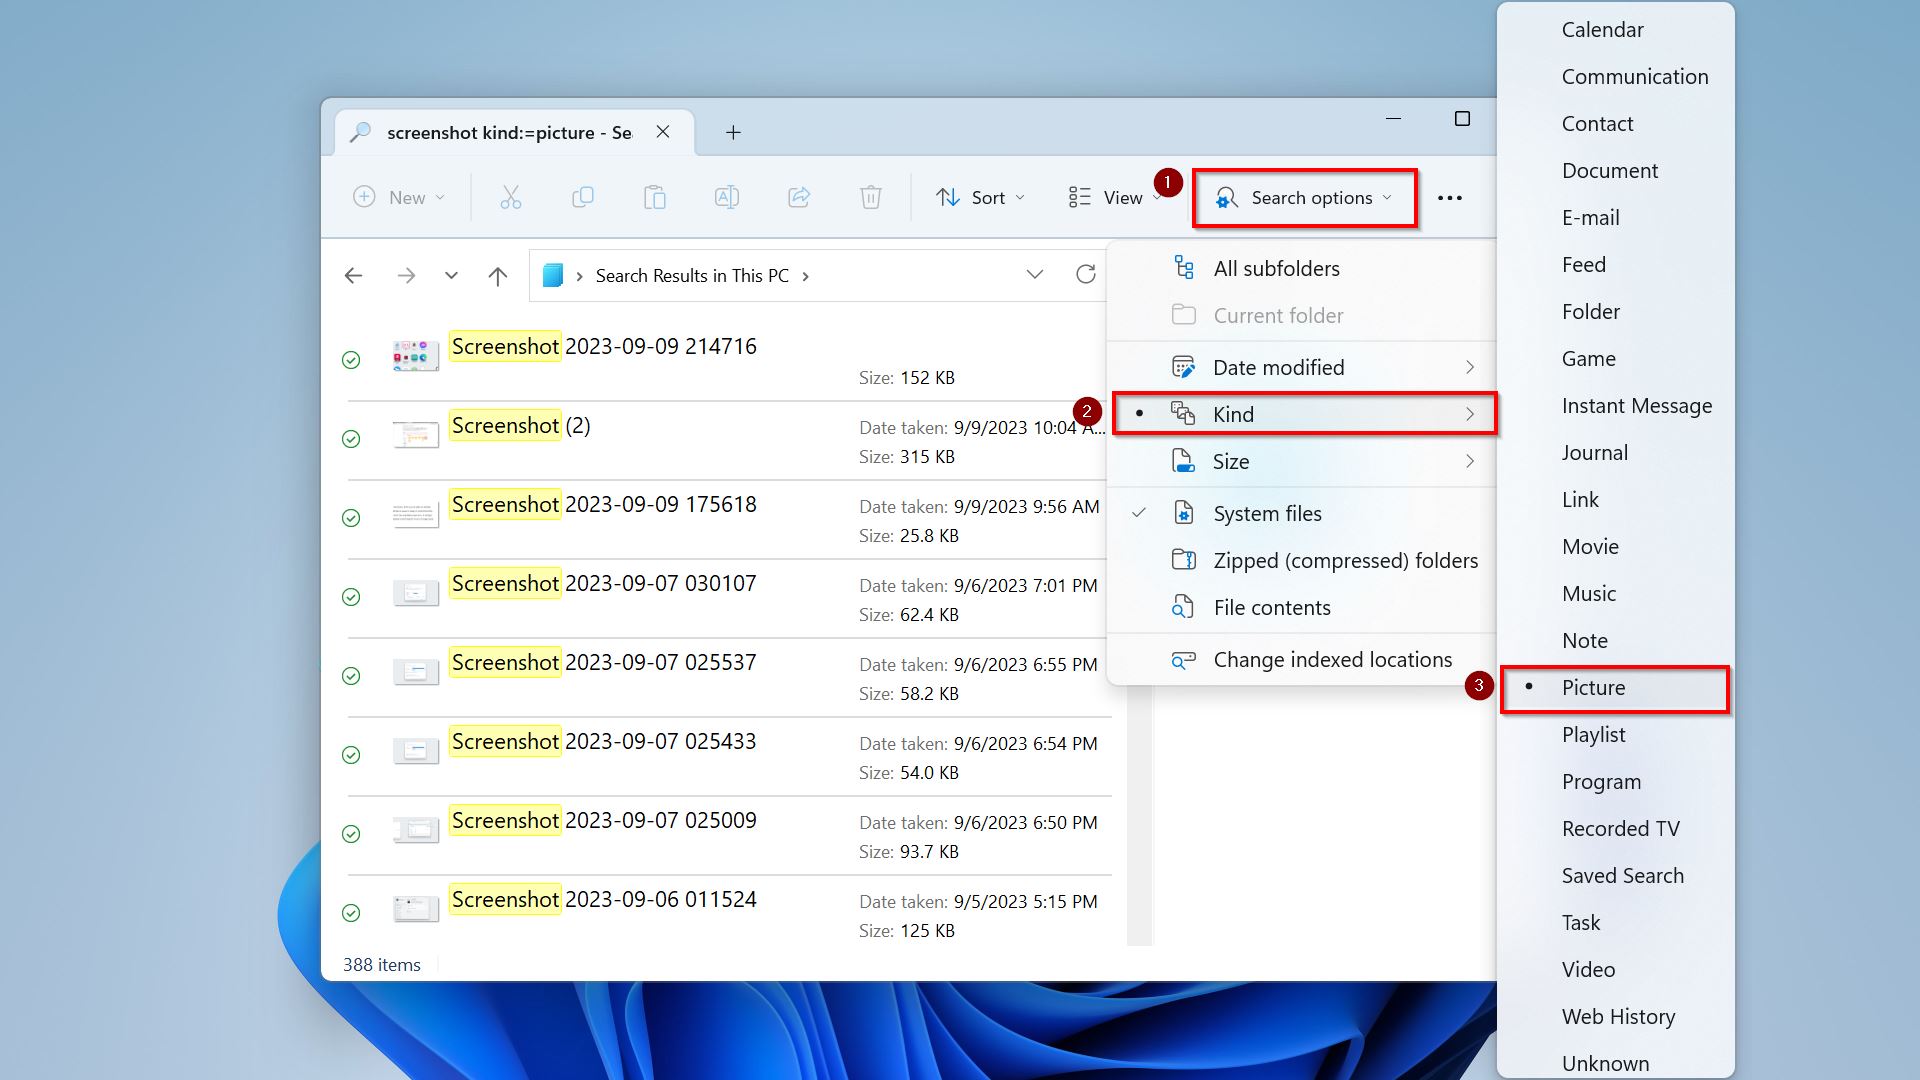Enable search in All subfolders

pyautogui.click(x=1275, y=268)
